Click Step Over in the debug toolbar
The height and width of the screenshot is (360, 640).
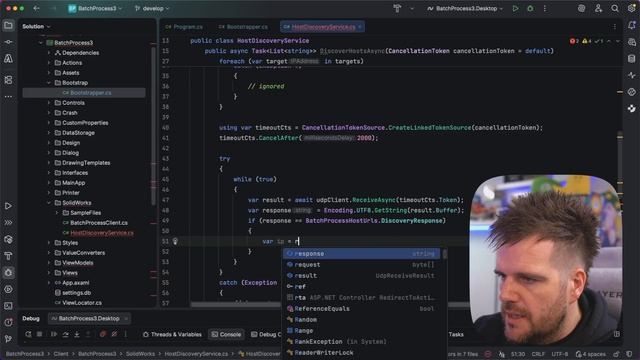tap(65, 334)
